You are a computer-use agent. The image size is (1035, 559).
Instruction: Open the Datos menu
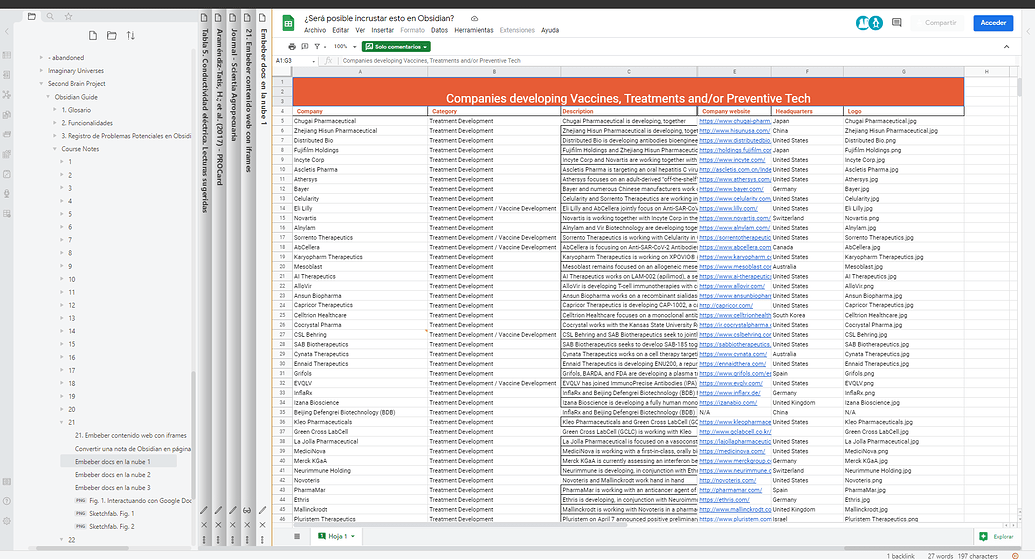tap(439, 30)
